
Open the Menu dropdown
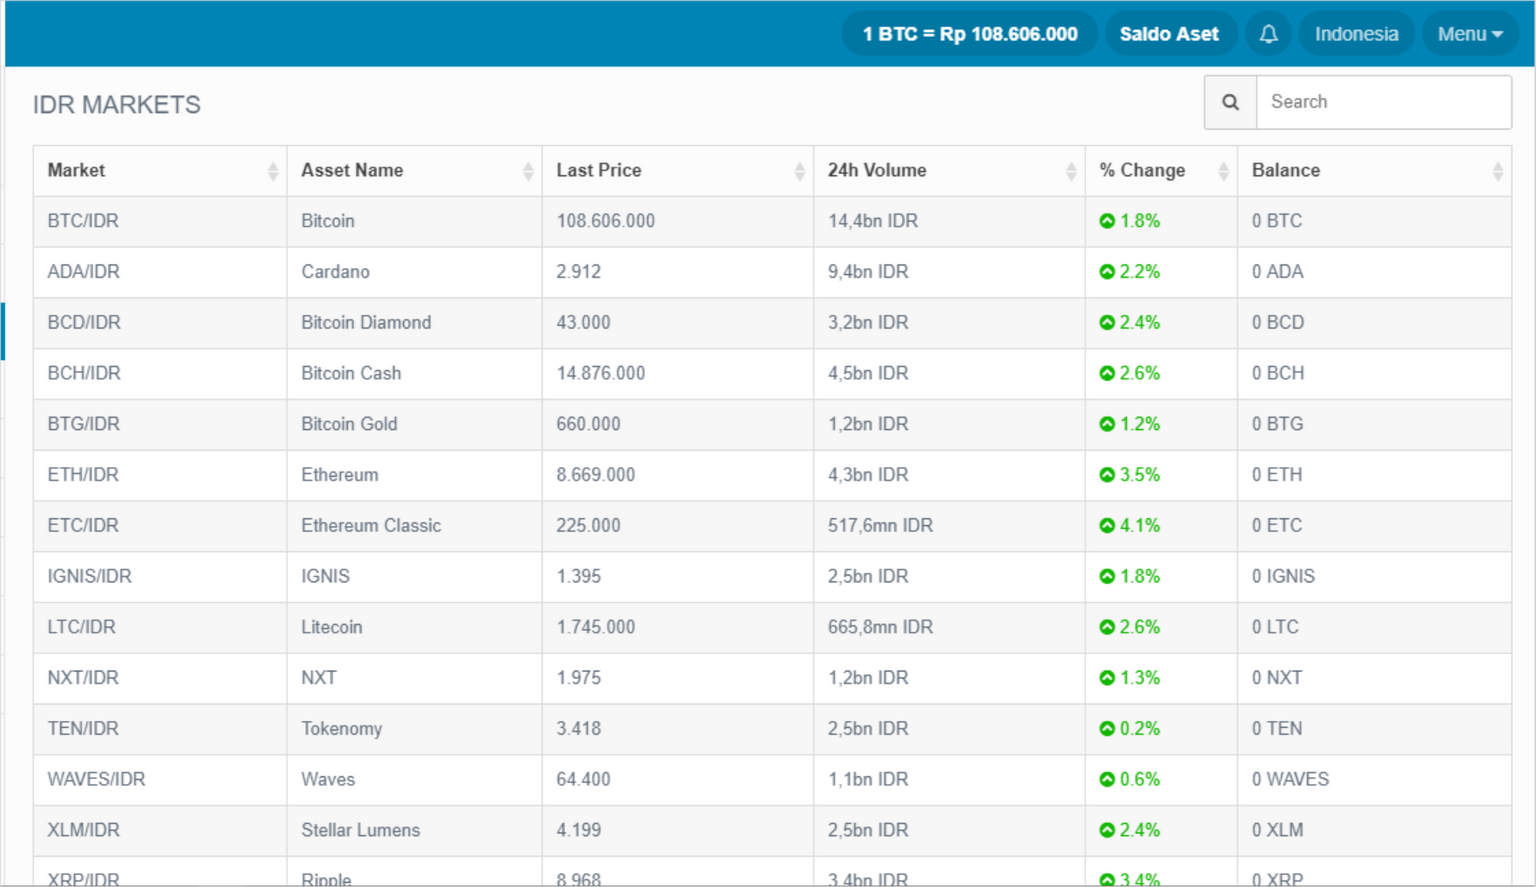[1469, 34]
